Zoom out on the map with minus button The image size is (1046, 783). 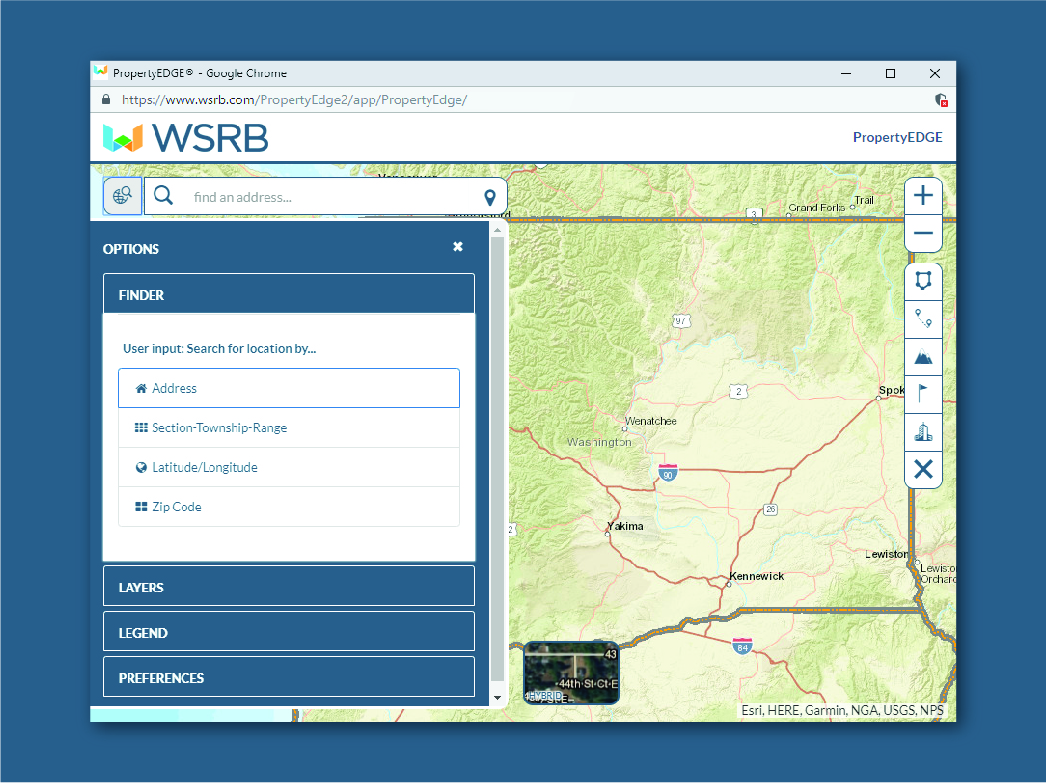pos(923,233)
